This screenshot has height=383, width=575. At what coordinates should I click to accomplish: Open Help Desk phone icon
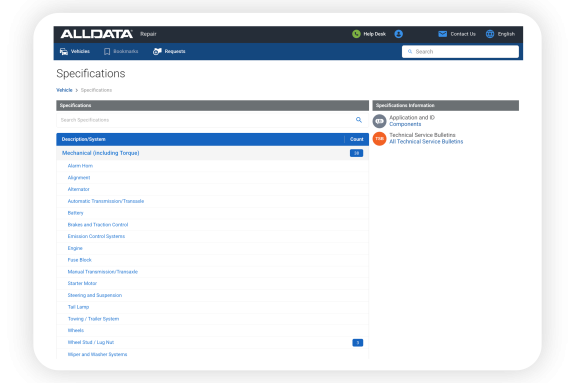pyautogui.click(x=356, y=34)
